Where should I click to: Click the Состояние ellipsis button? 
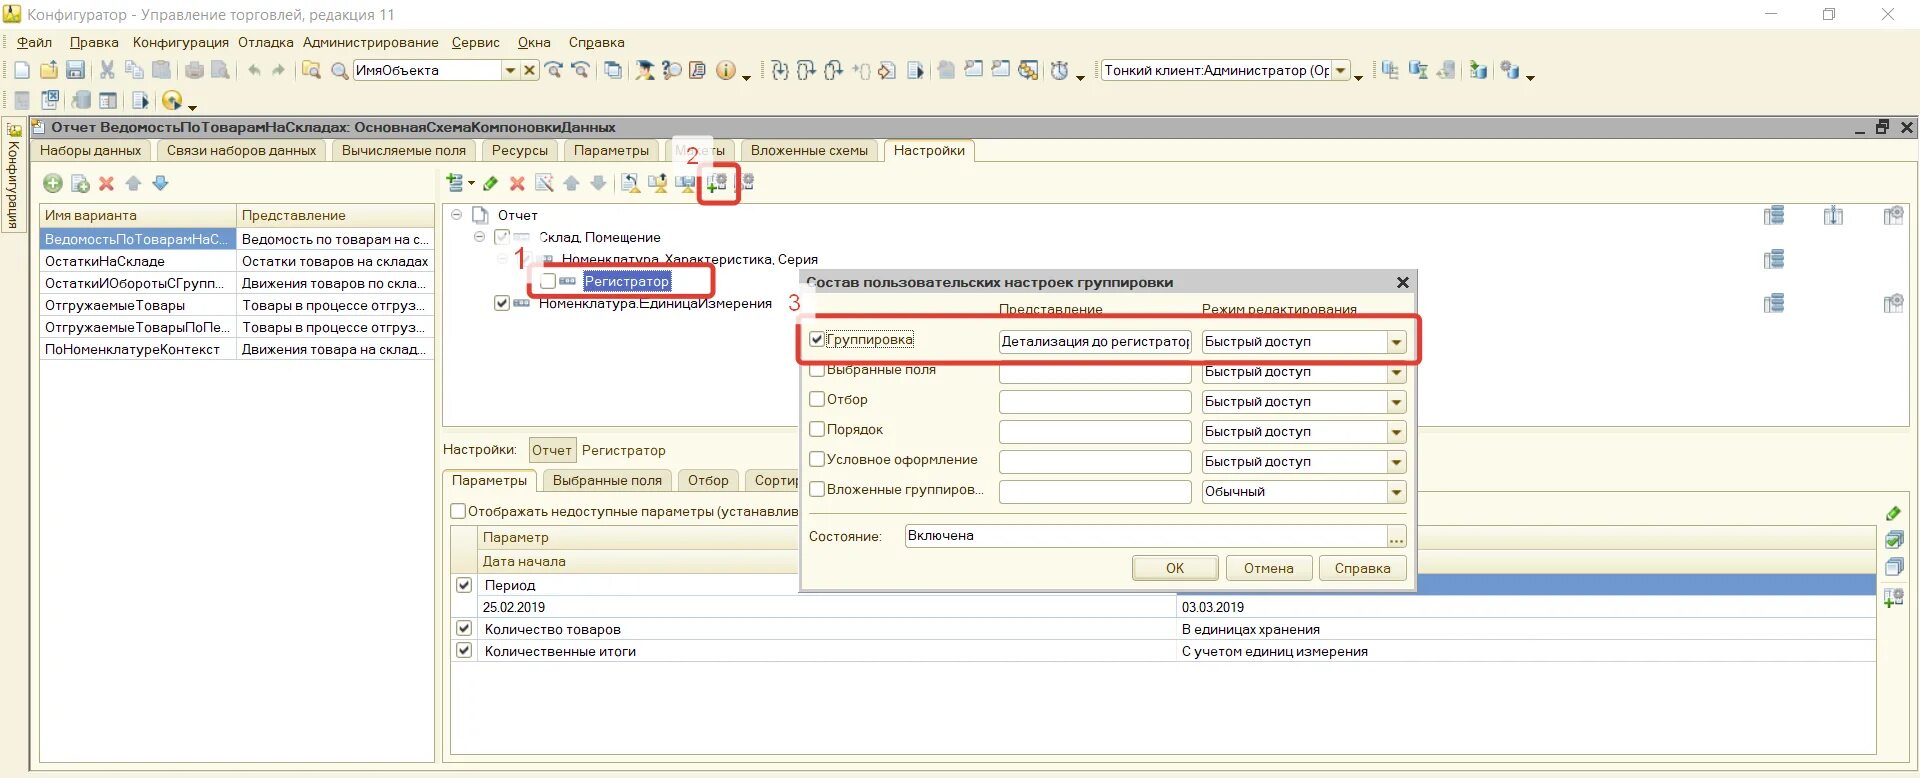point(1397,537)
